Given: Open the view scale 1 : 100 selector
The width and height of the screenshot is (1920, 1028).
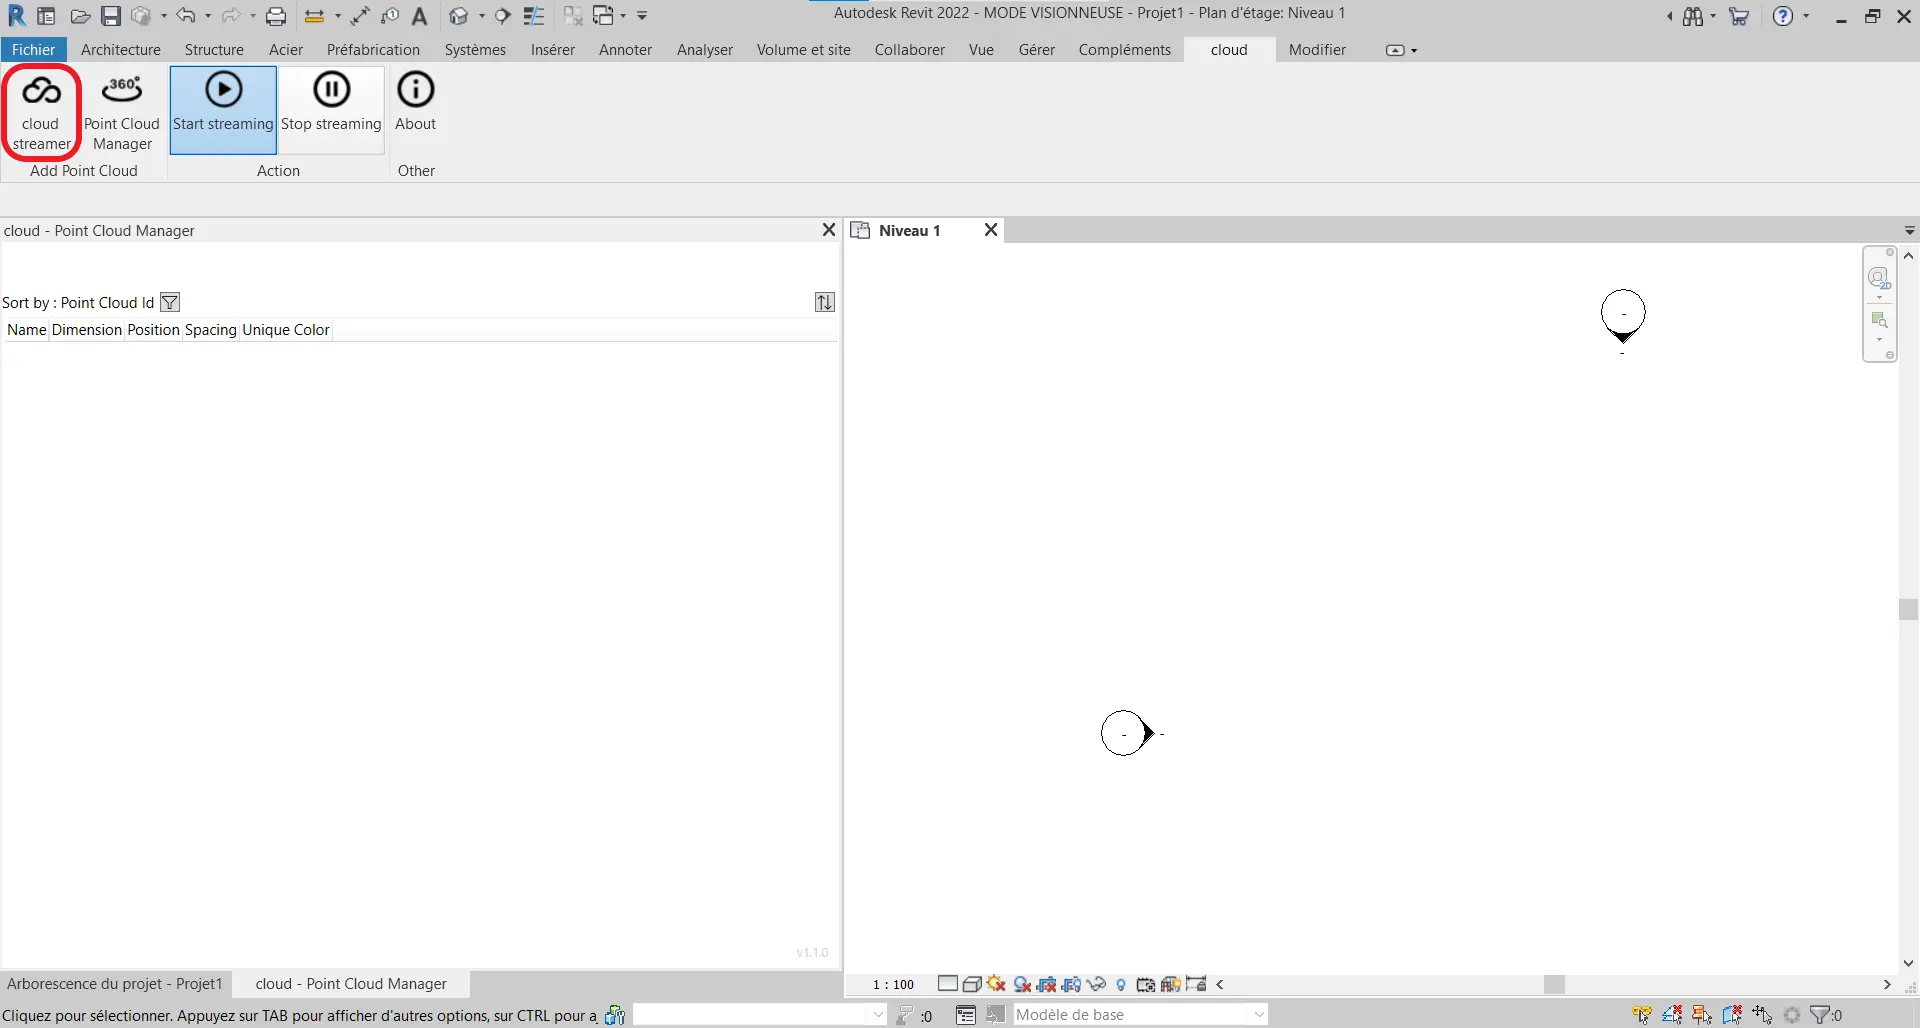Looking at the screenshot, I should click(893, 985).
